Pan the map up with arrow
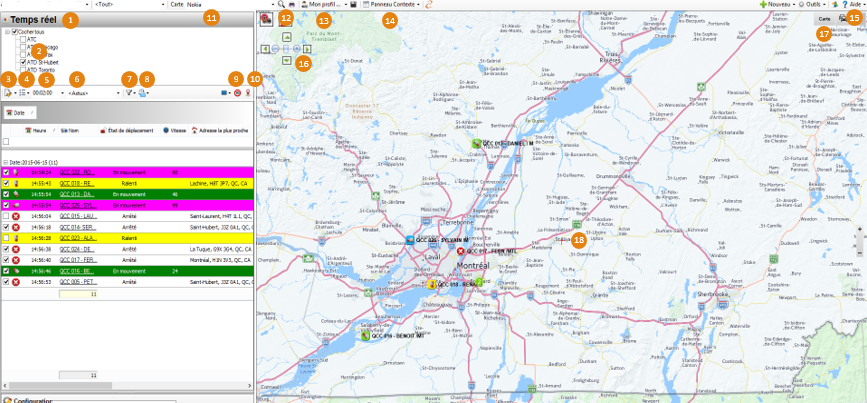Screen dimensions: 867x403 coord(287,34)
